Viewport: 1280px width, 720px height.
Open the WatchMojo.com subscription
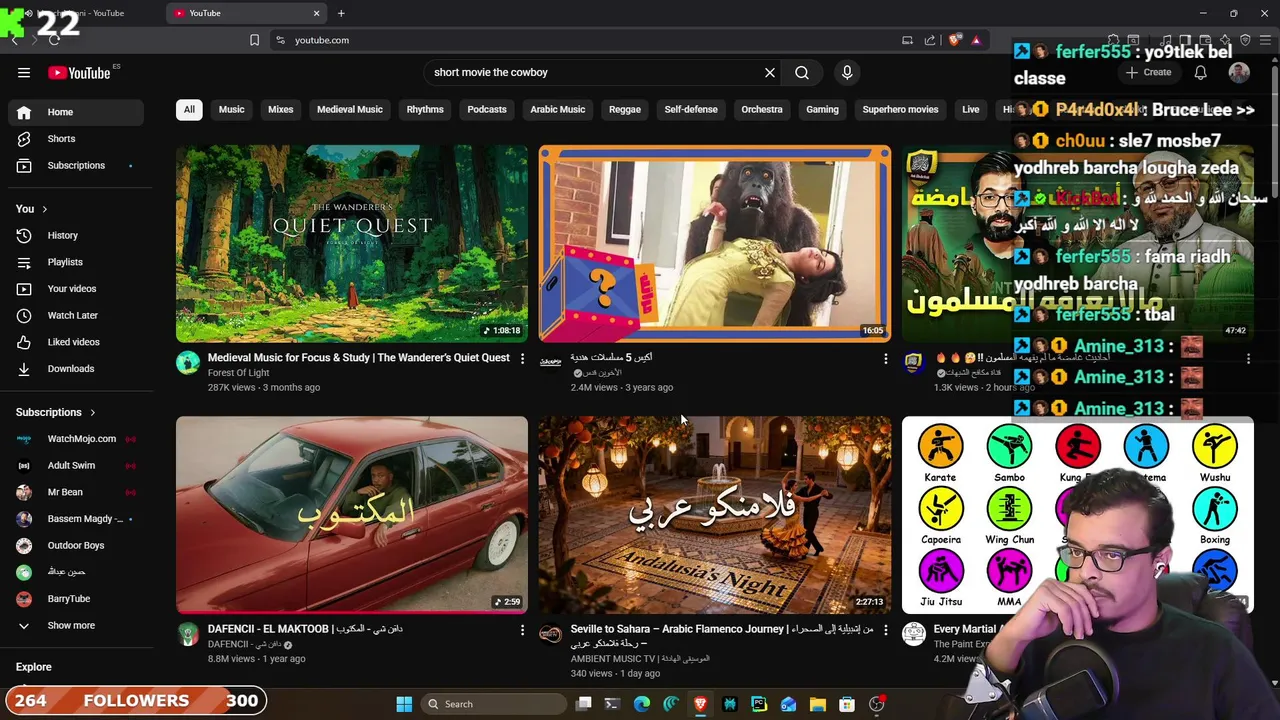pos(76,438)
